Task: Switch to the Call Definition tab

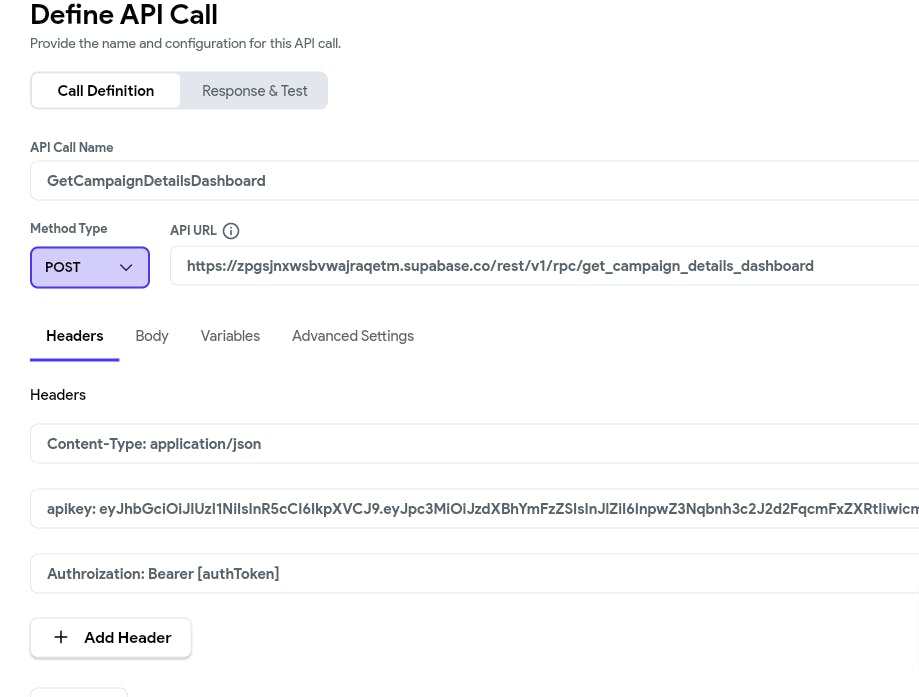Action: [106, 91]
